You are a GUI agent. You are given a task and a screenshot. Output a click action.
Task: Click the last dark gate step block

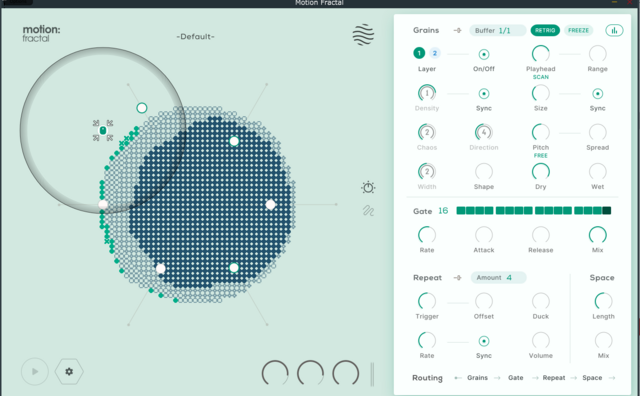(x=607, y=211)
